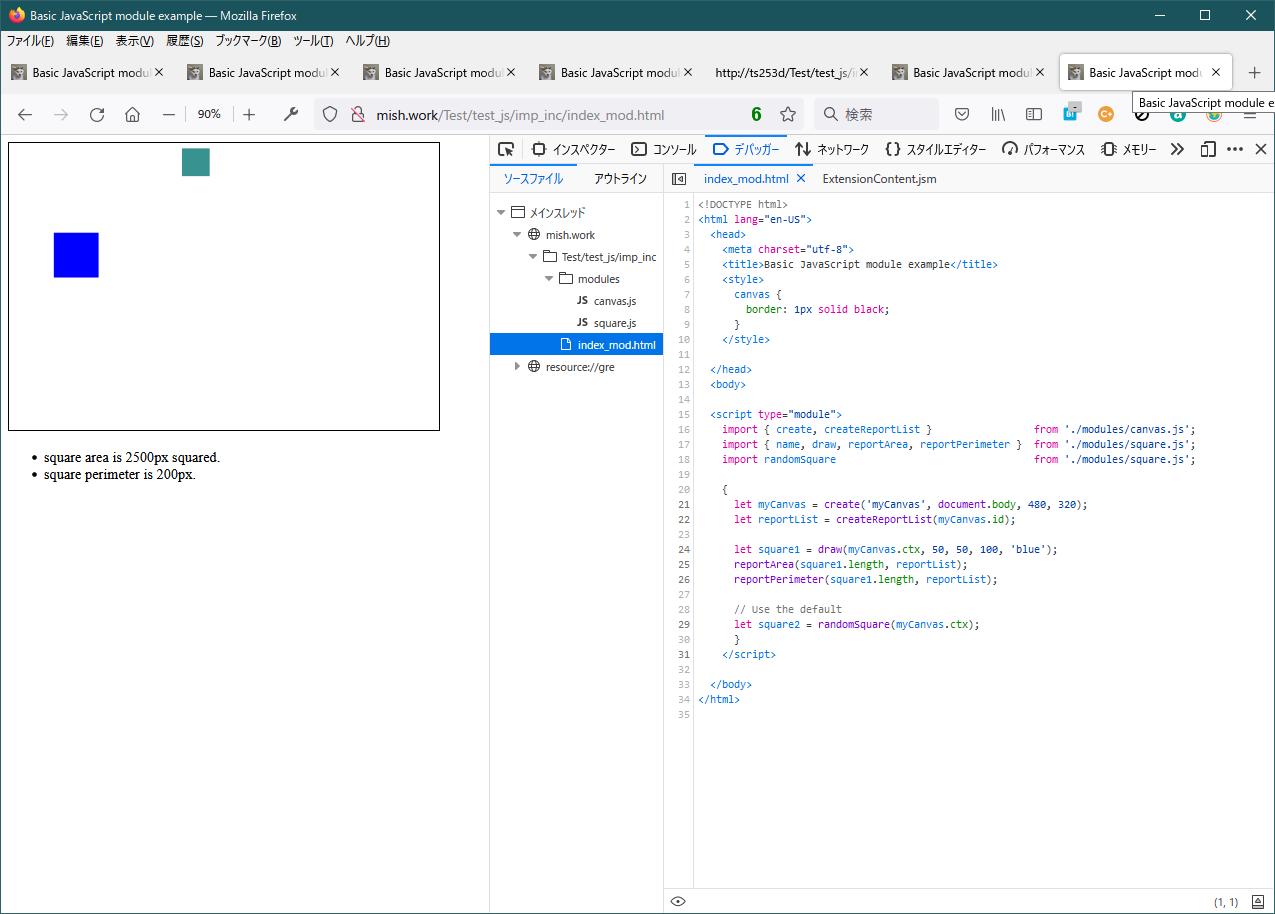Set breakpoint on line 24

(x=684, y=549)
